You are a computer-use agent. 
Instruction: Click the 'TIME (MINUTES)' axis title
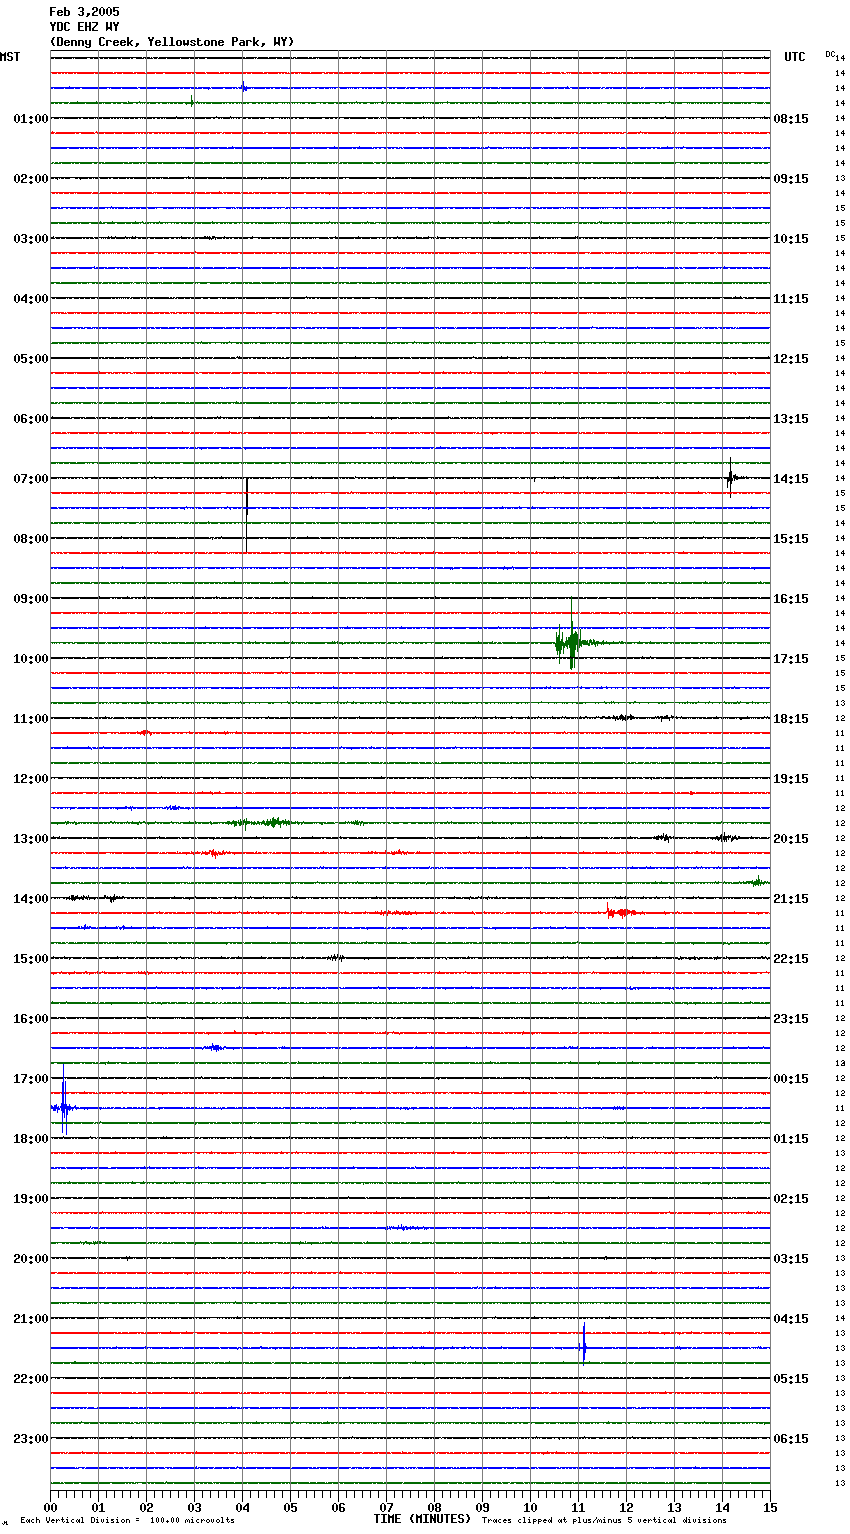click(x=422, y=1519)
